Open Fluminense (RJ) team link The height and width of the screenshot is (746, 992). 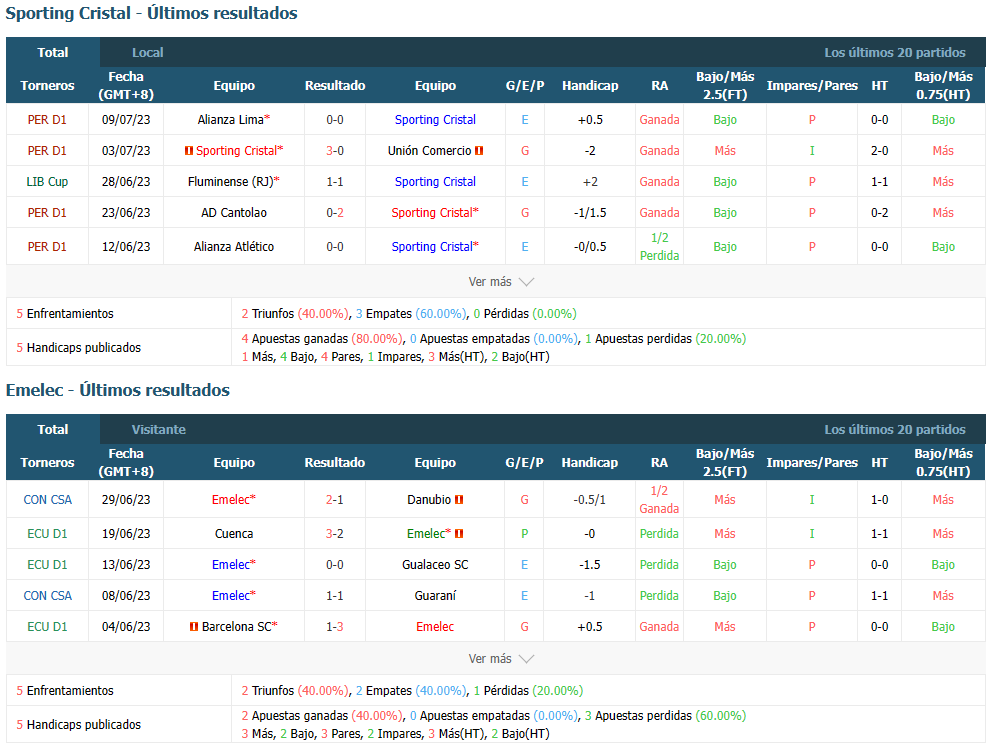pos(230,182)
